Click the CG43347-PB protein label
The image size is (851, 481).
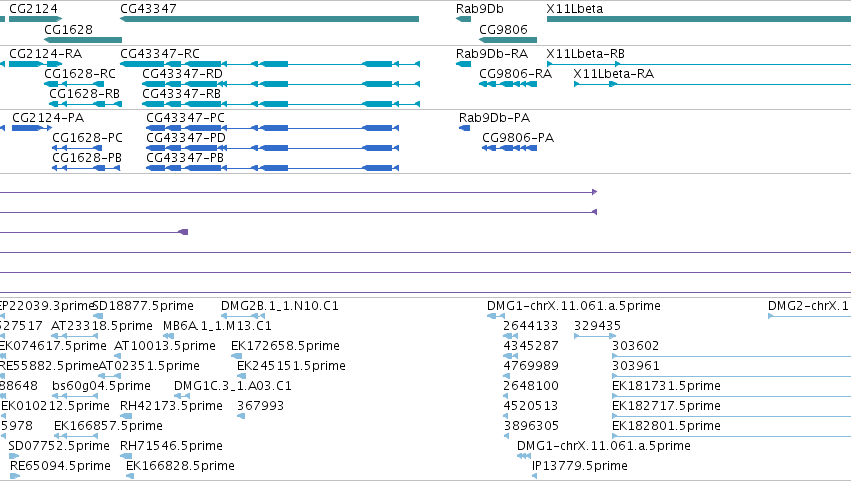(x=185, y=158)
